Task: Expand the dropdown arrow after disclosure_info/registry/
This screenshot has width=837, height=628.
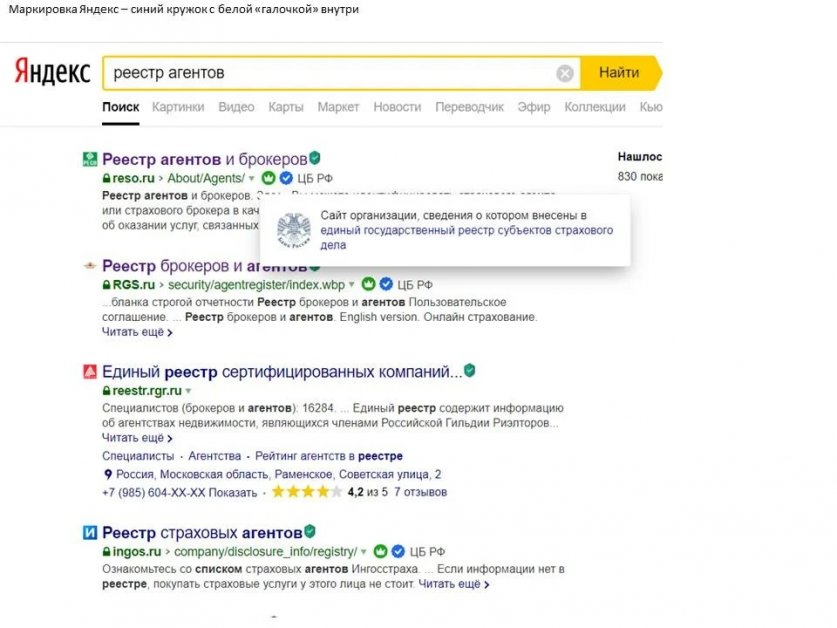Action: coord(364,552)
